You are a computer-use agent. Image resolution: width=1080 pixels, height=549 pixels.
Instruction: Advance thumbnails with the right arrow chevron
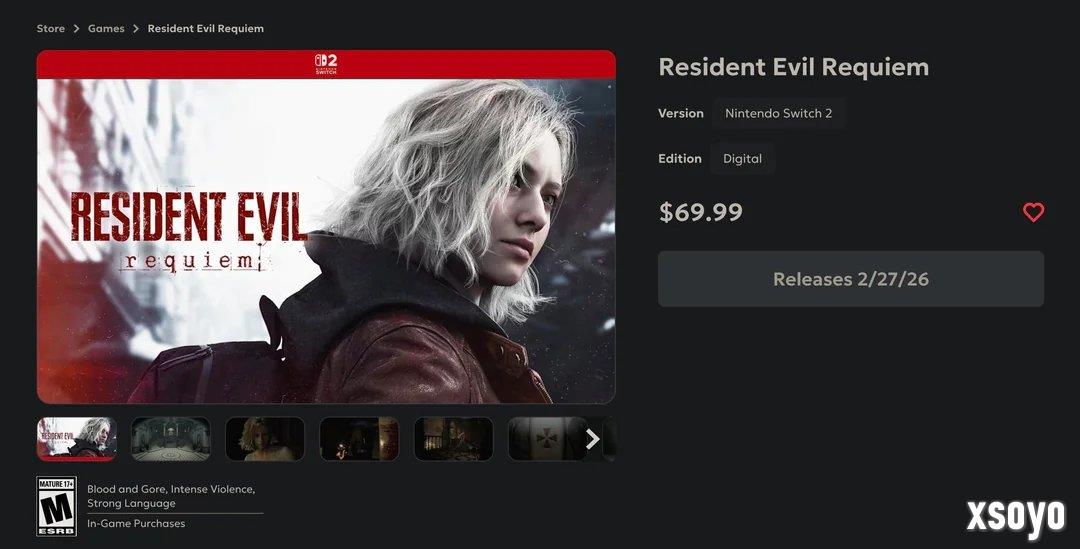pos(592,439)
